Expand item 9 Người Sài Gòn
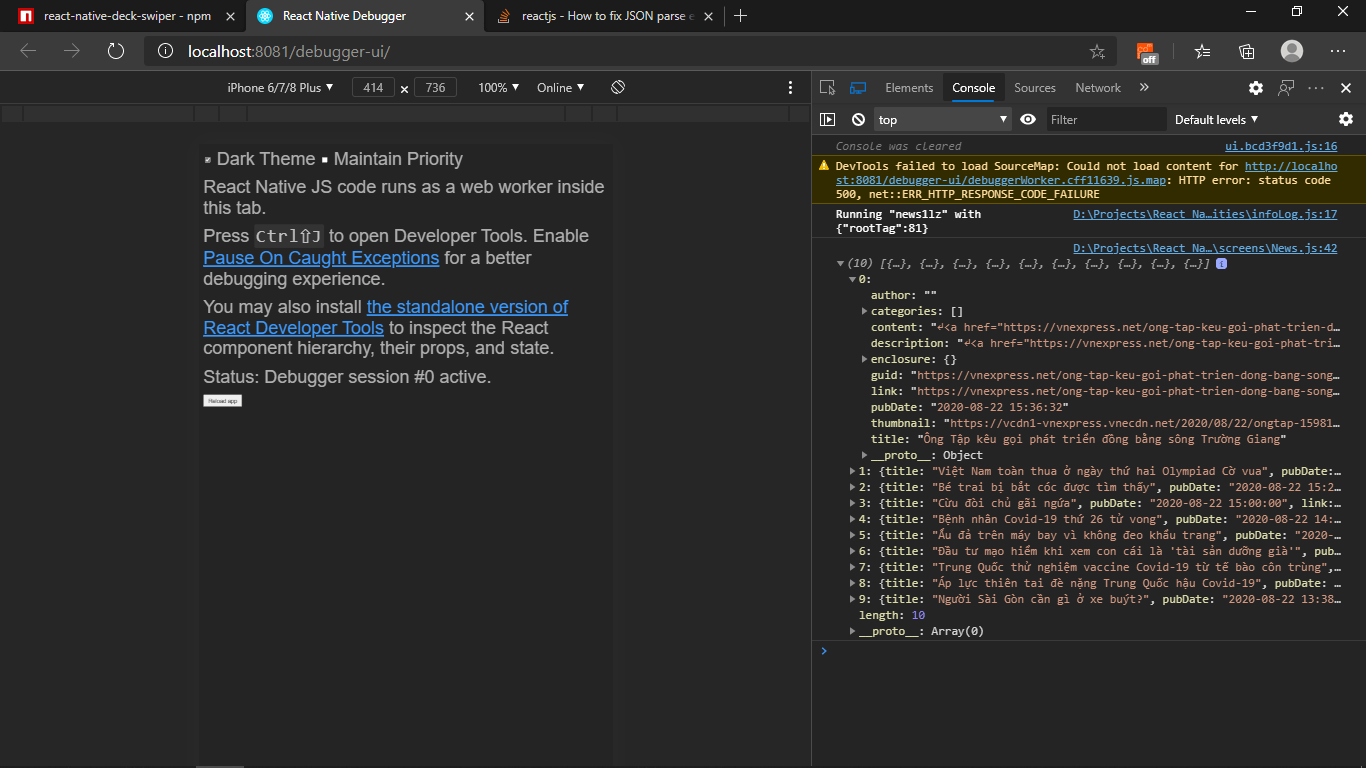This screenshot has width=1366, height=768. click(852, 599)
